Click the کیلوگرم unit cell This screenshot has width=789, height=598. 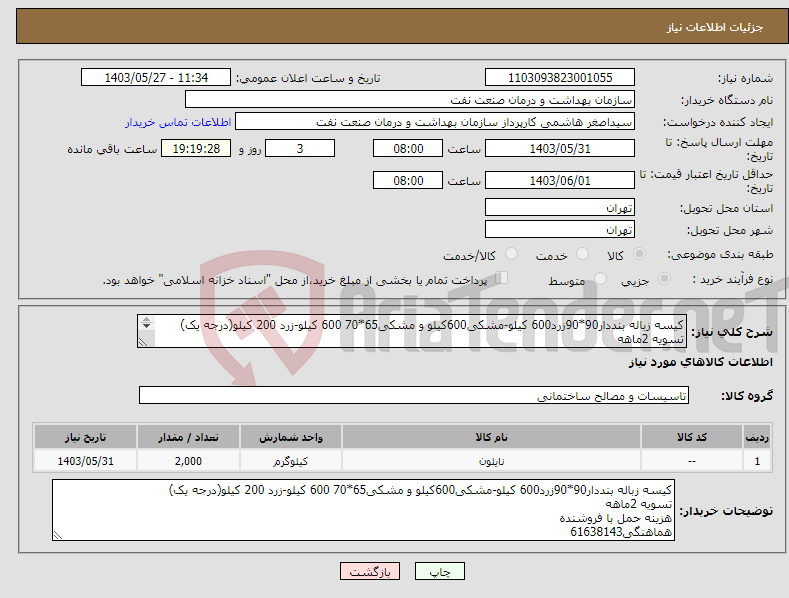point(291,461)
